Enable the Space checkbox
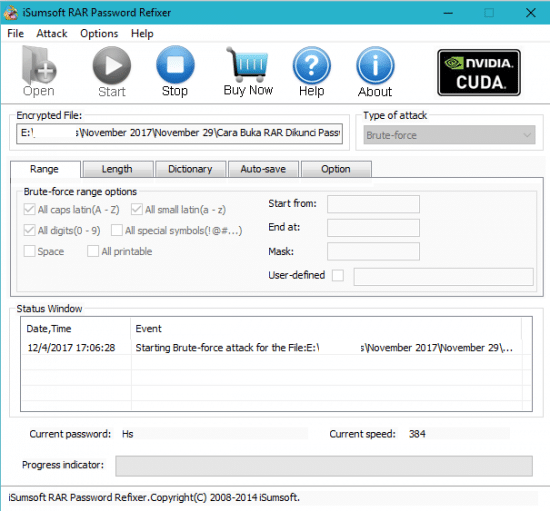Image resolution: width=550 pixels, height=511 pixels. tap(29, 251)
